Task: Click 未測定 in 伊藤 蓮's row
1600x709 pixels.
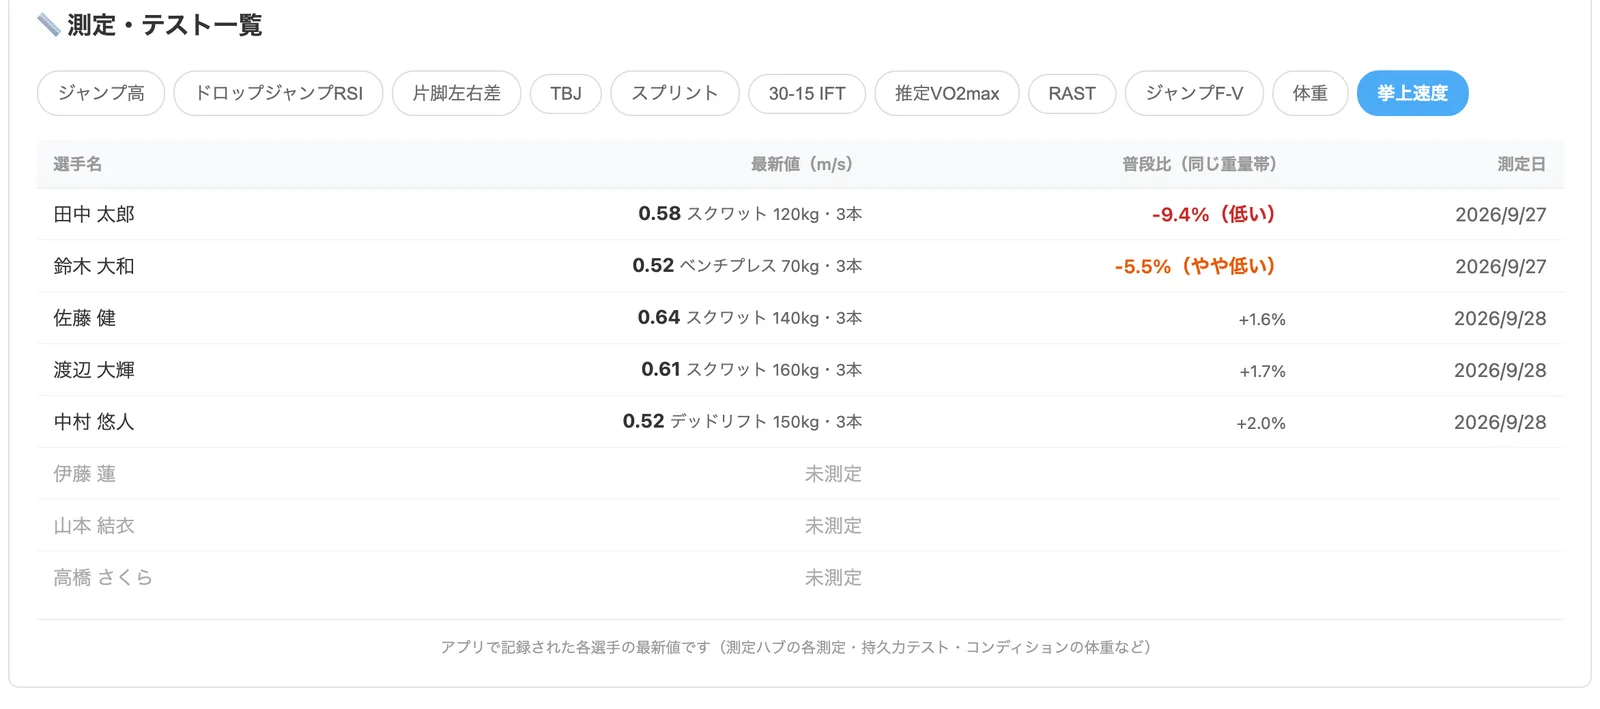Action: click(833, 474)
